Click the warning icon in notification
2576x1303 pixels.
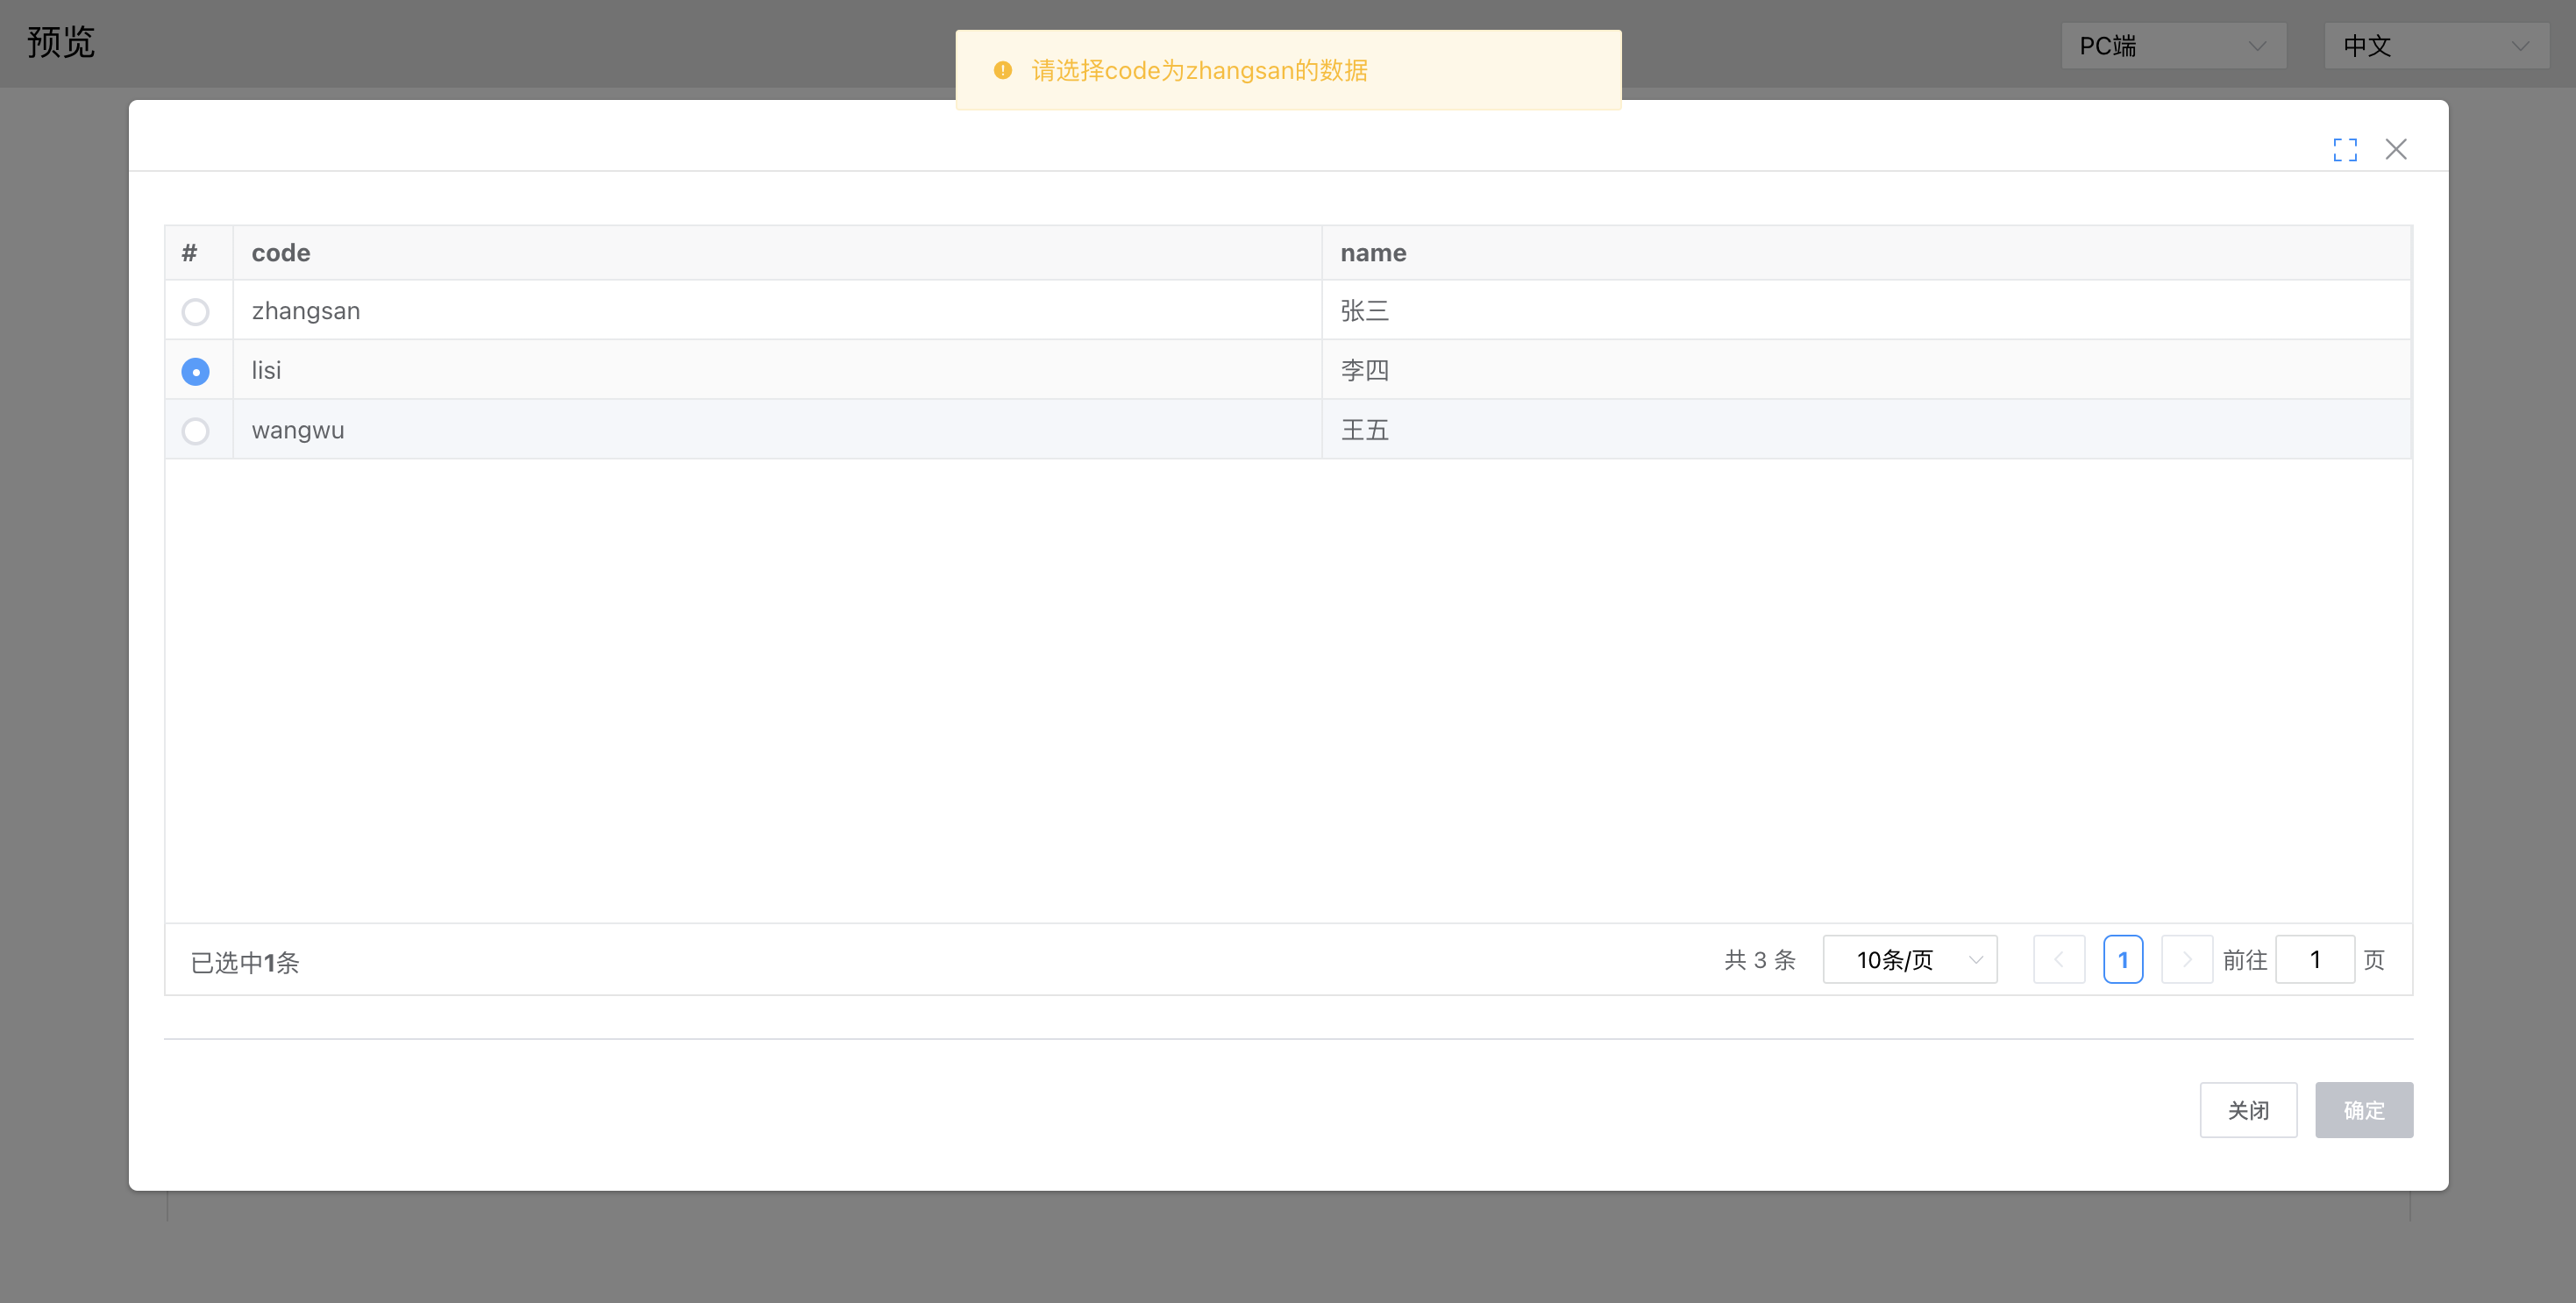click(x=1002, y=70)
